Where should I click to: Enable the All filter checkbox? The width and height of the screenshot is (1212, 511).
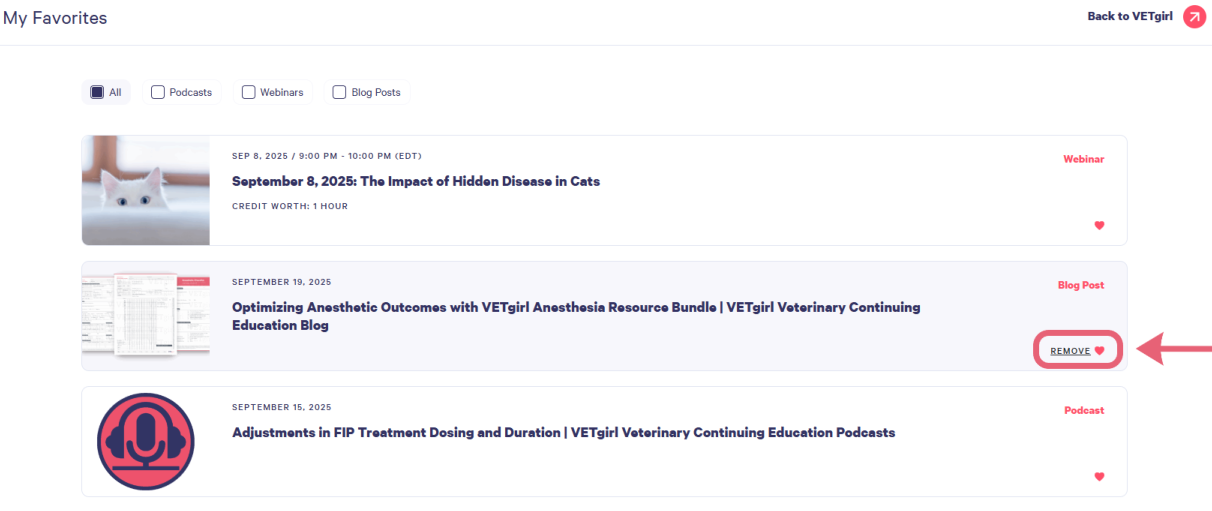[x=97, y=92]
